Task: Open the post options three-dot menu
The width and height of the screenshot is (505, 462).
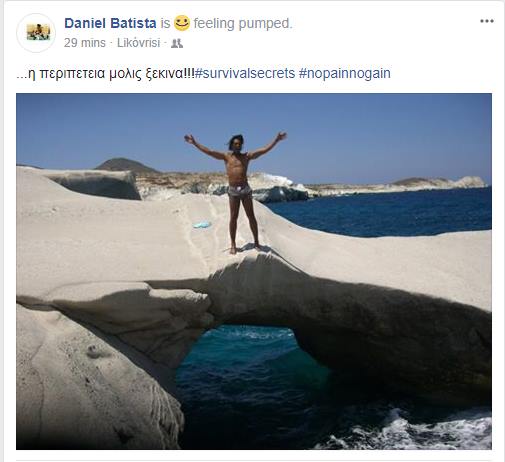Action: pyautogui.click(x=487, y=21)
